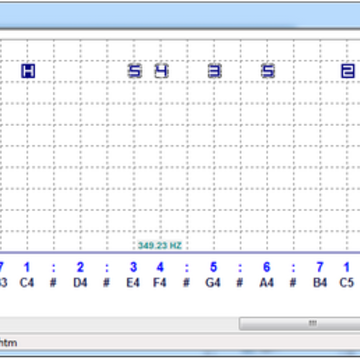Click the sharp sign between A4 and B4
This screenshot has height=360, width=360.
click(293, 283)
